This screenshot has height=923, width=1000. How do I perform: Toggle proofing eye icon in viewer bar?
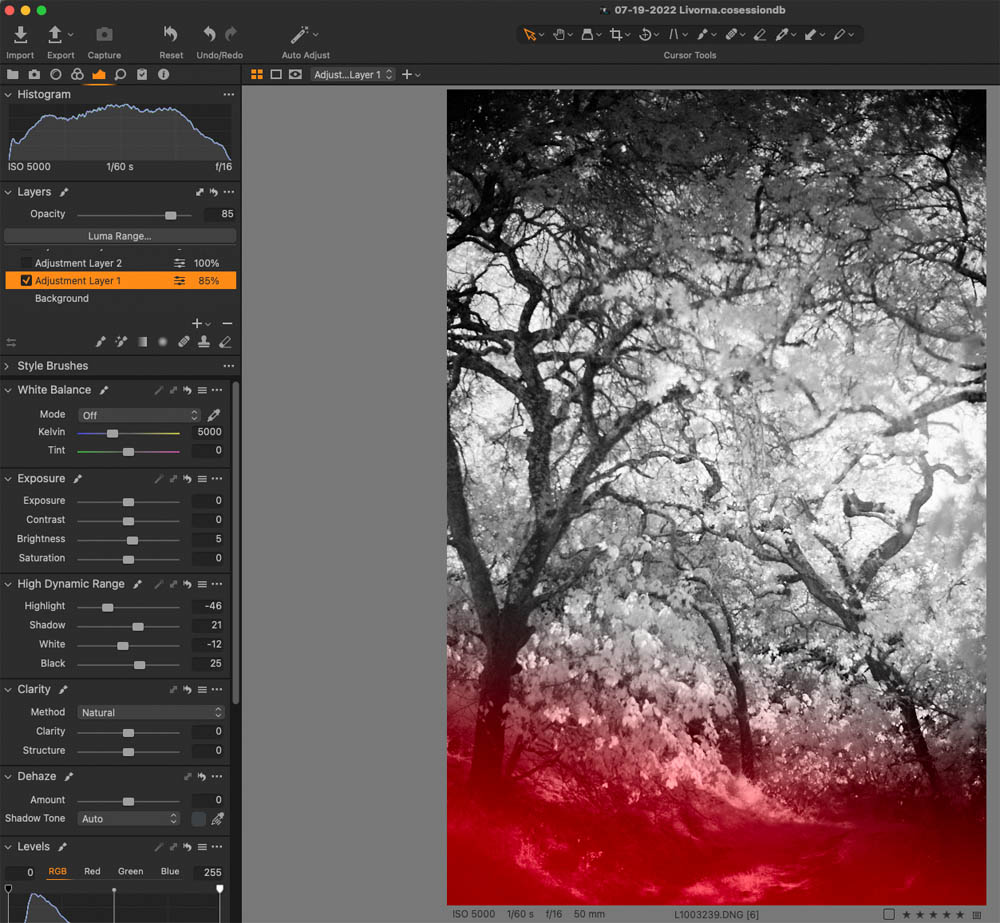(x=295, y=75)
